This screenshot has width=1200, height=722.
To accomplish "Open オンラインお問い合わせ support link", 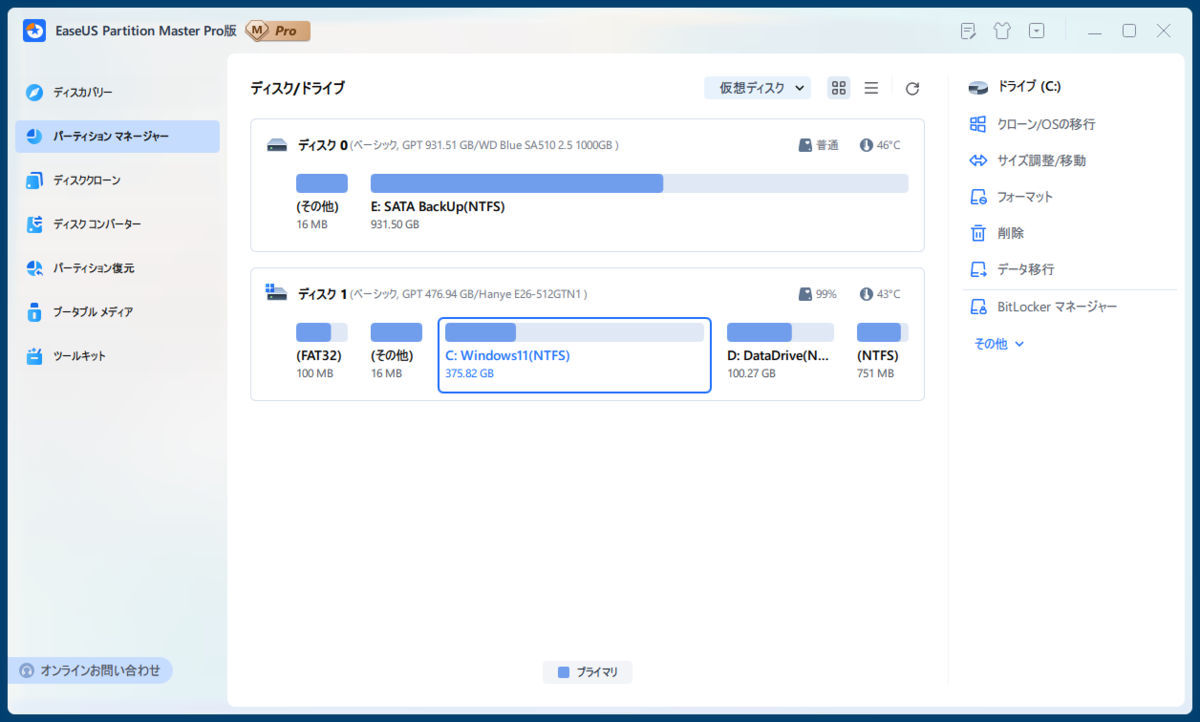I will 91,670.
